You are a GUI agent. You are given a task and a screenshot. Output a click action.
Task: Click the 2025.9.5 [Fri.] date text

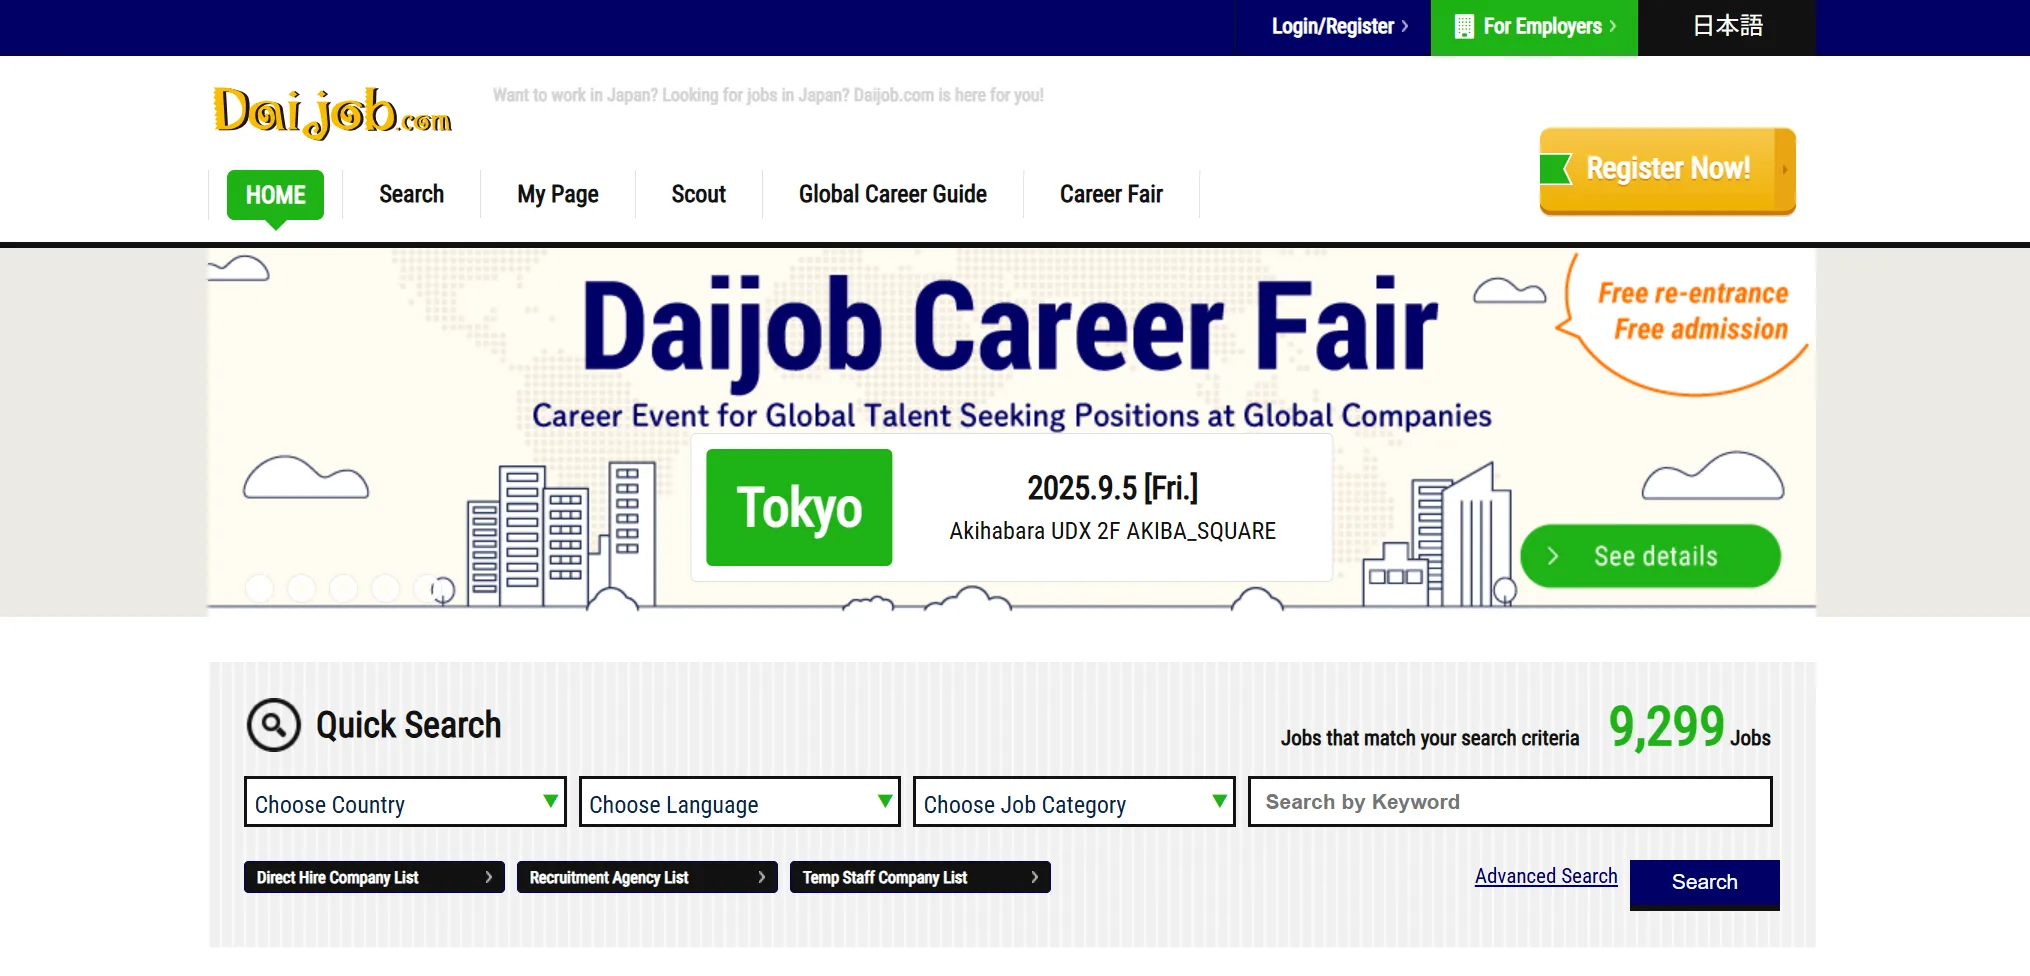coord(1112,488)
